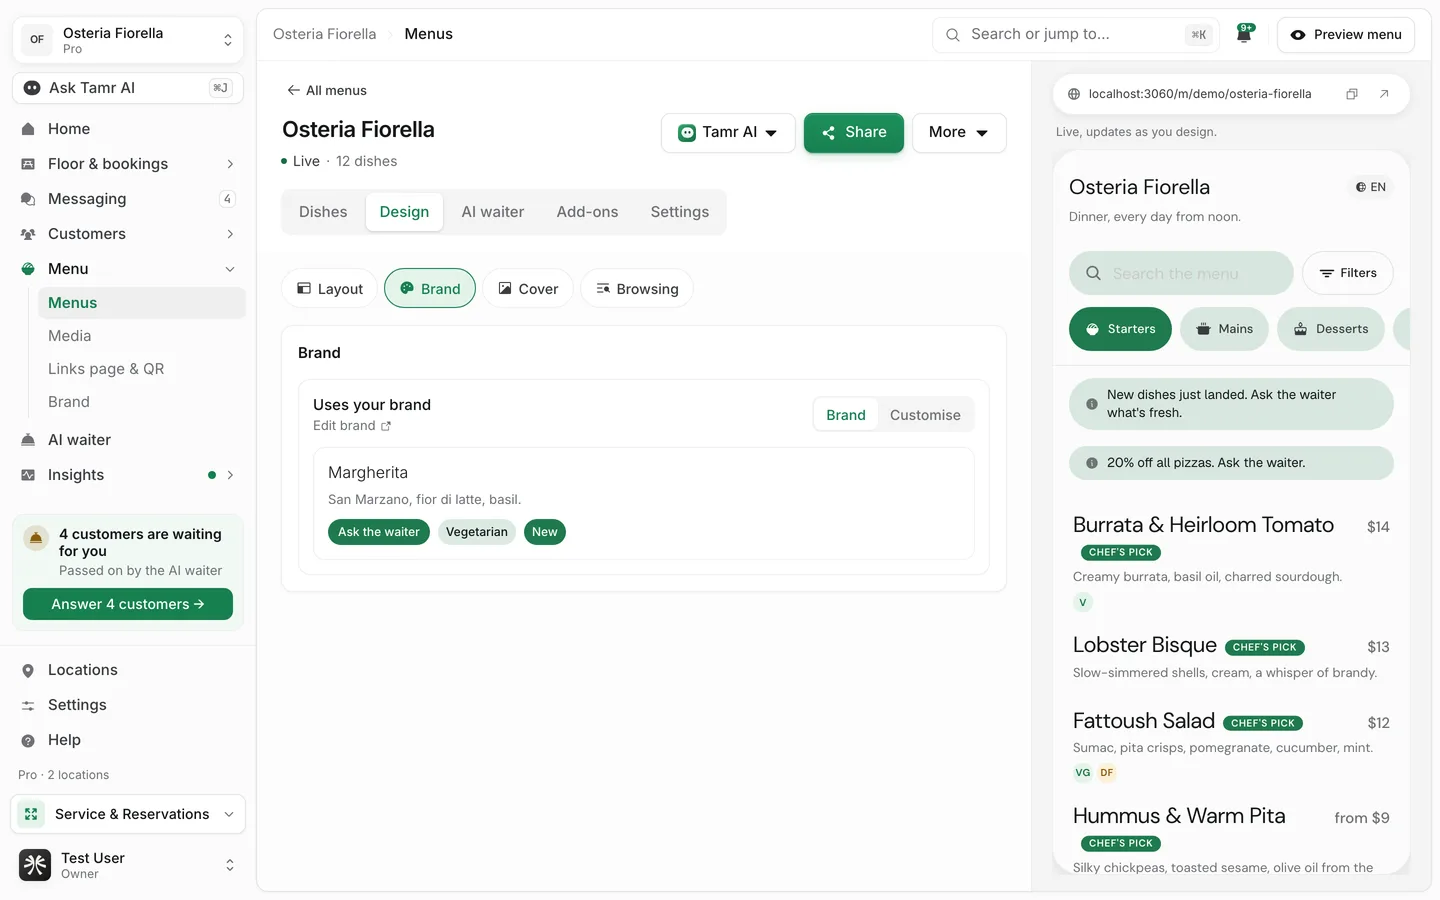Viewport: 1440px width, 900px height.
Task: Switch to the Add-ons tab
Action: [x=587, y=212]
